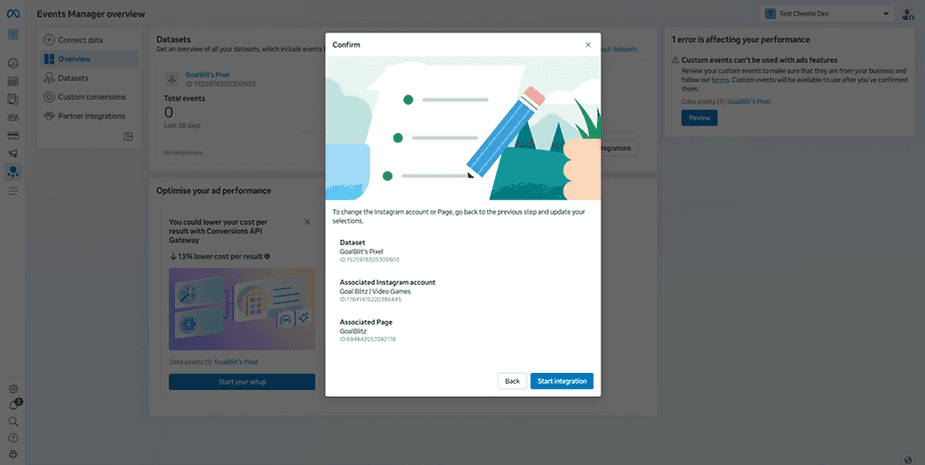Screen dimensions: 925x465
Task: Collapse the navigation panel icon
Action: click(128, 136)
